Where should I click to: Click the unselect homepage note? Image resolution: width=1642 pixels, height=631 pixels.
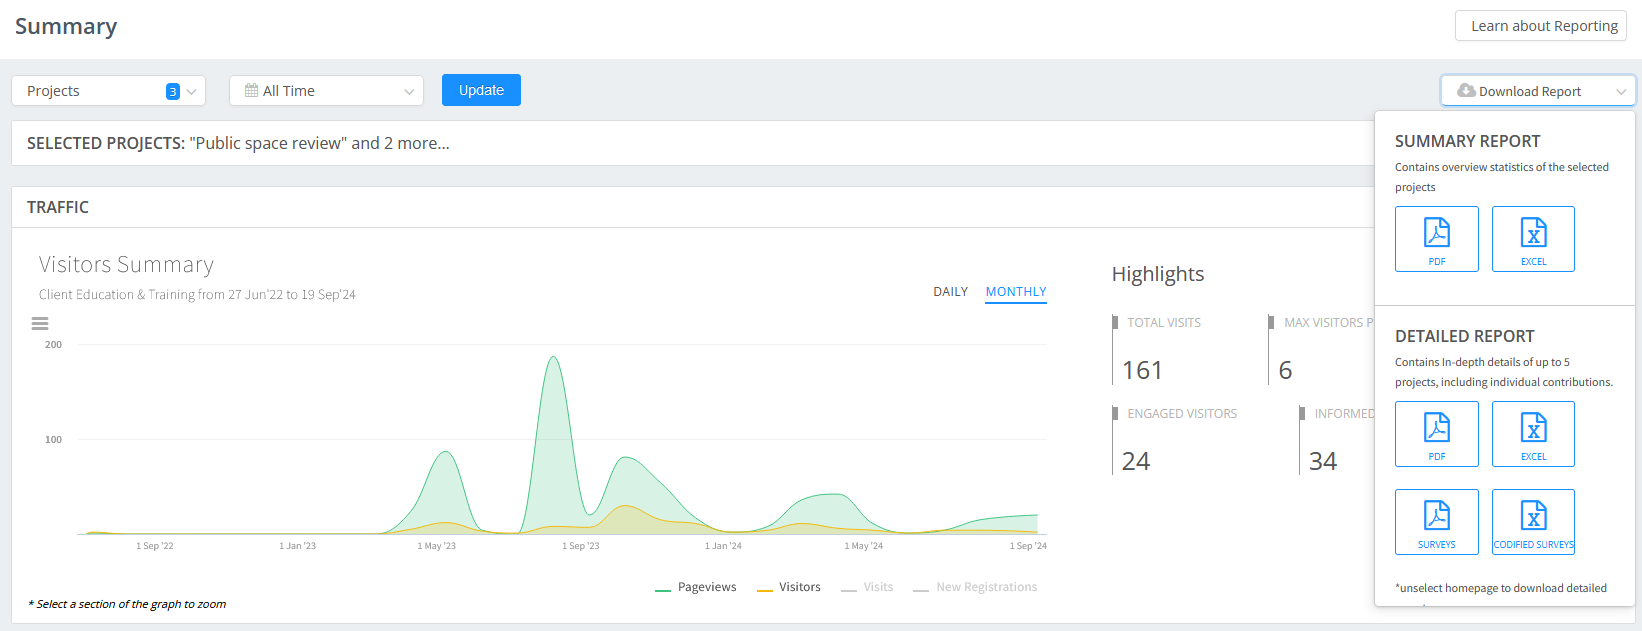coord(1501,588)
